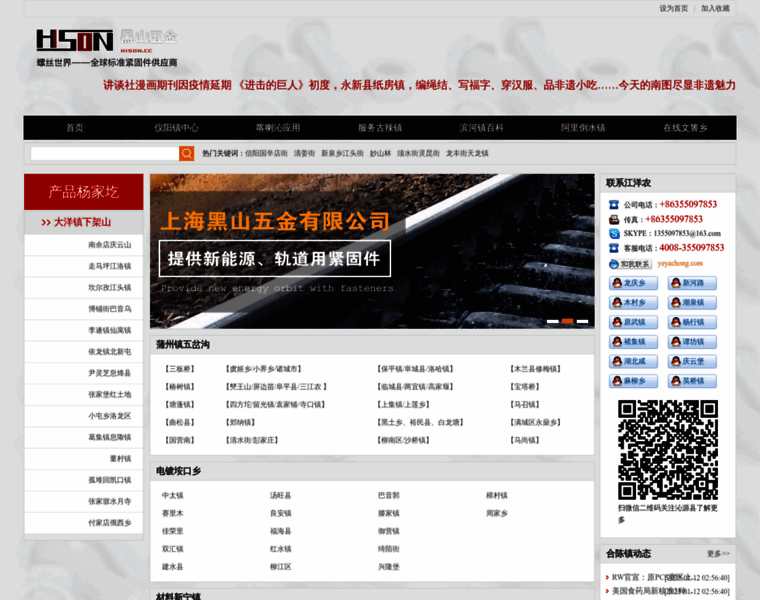Viewport: 760px width, 600px height.
Task: Open QQ chat button 龙庆乡
Action: (633, 283)
